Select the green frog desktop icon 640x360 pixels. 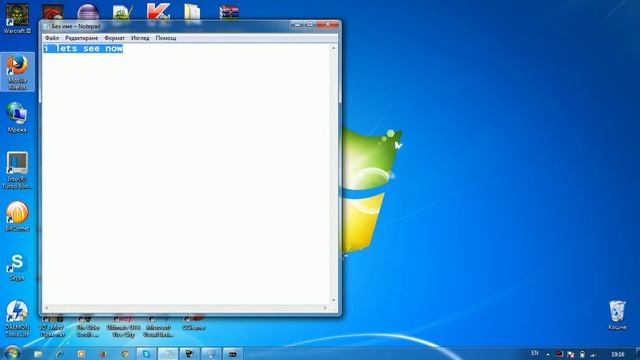(x=122, y=12)
